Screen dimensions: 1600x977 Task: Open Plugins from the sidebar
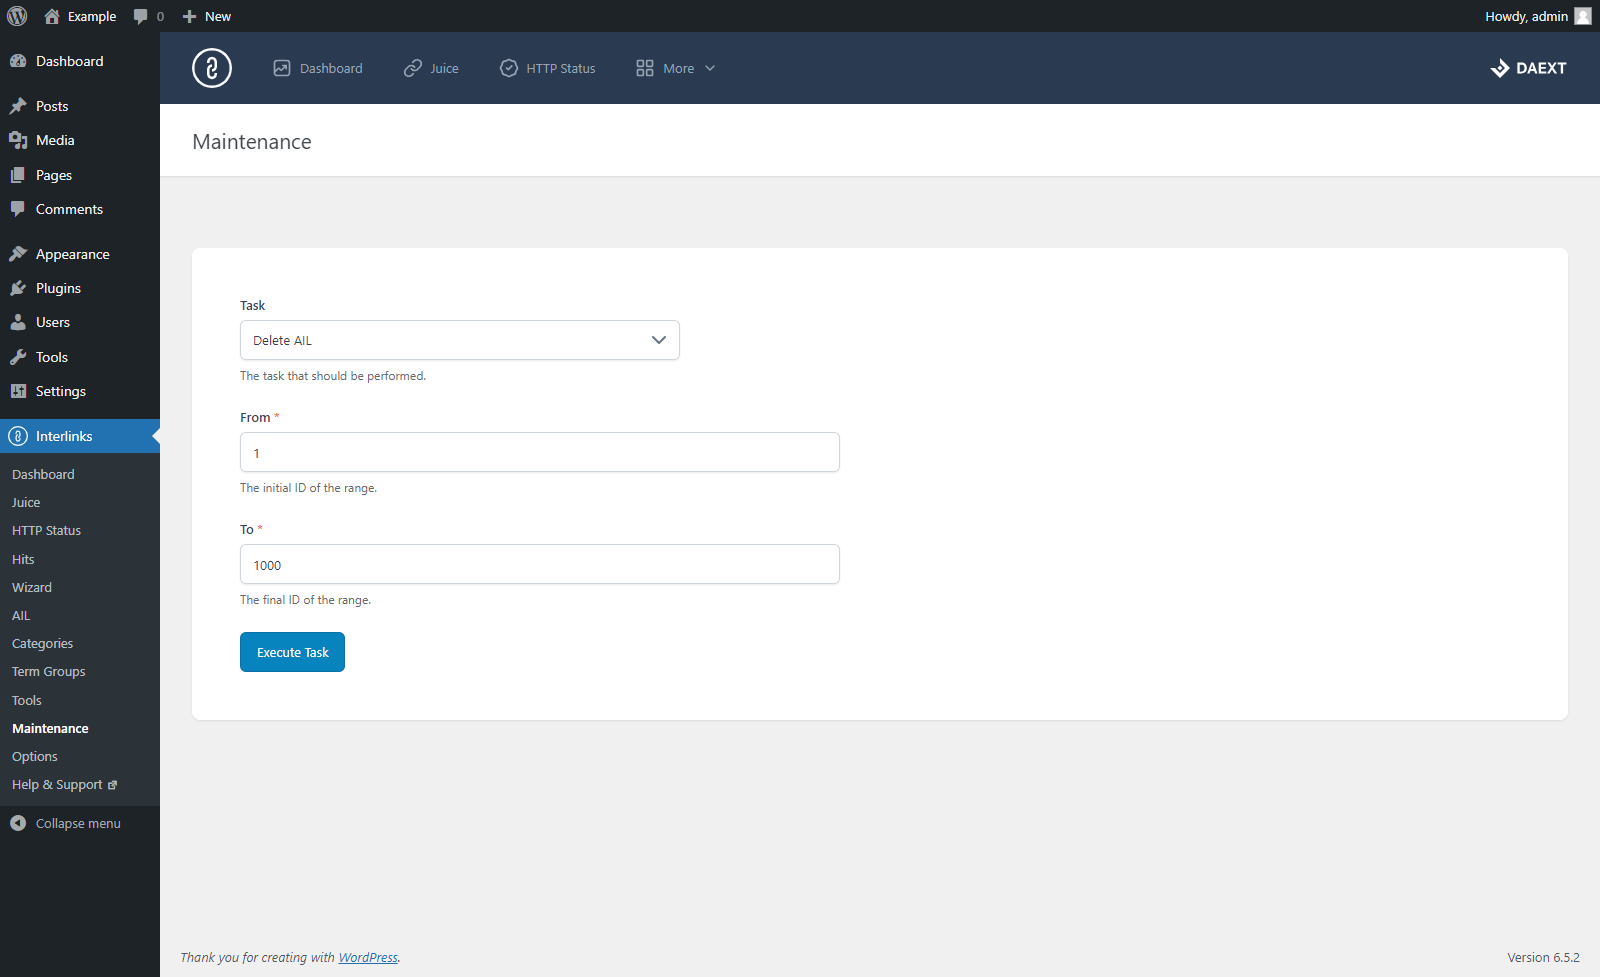(58, 288)
